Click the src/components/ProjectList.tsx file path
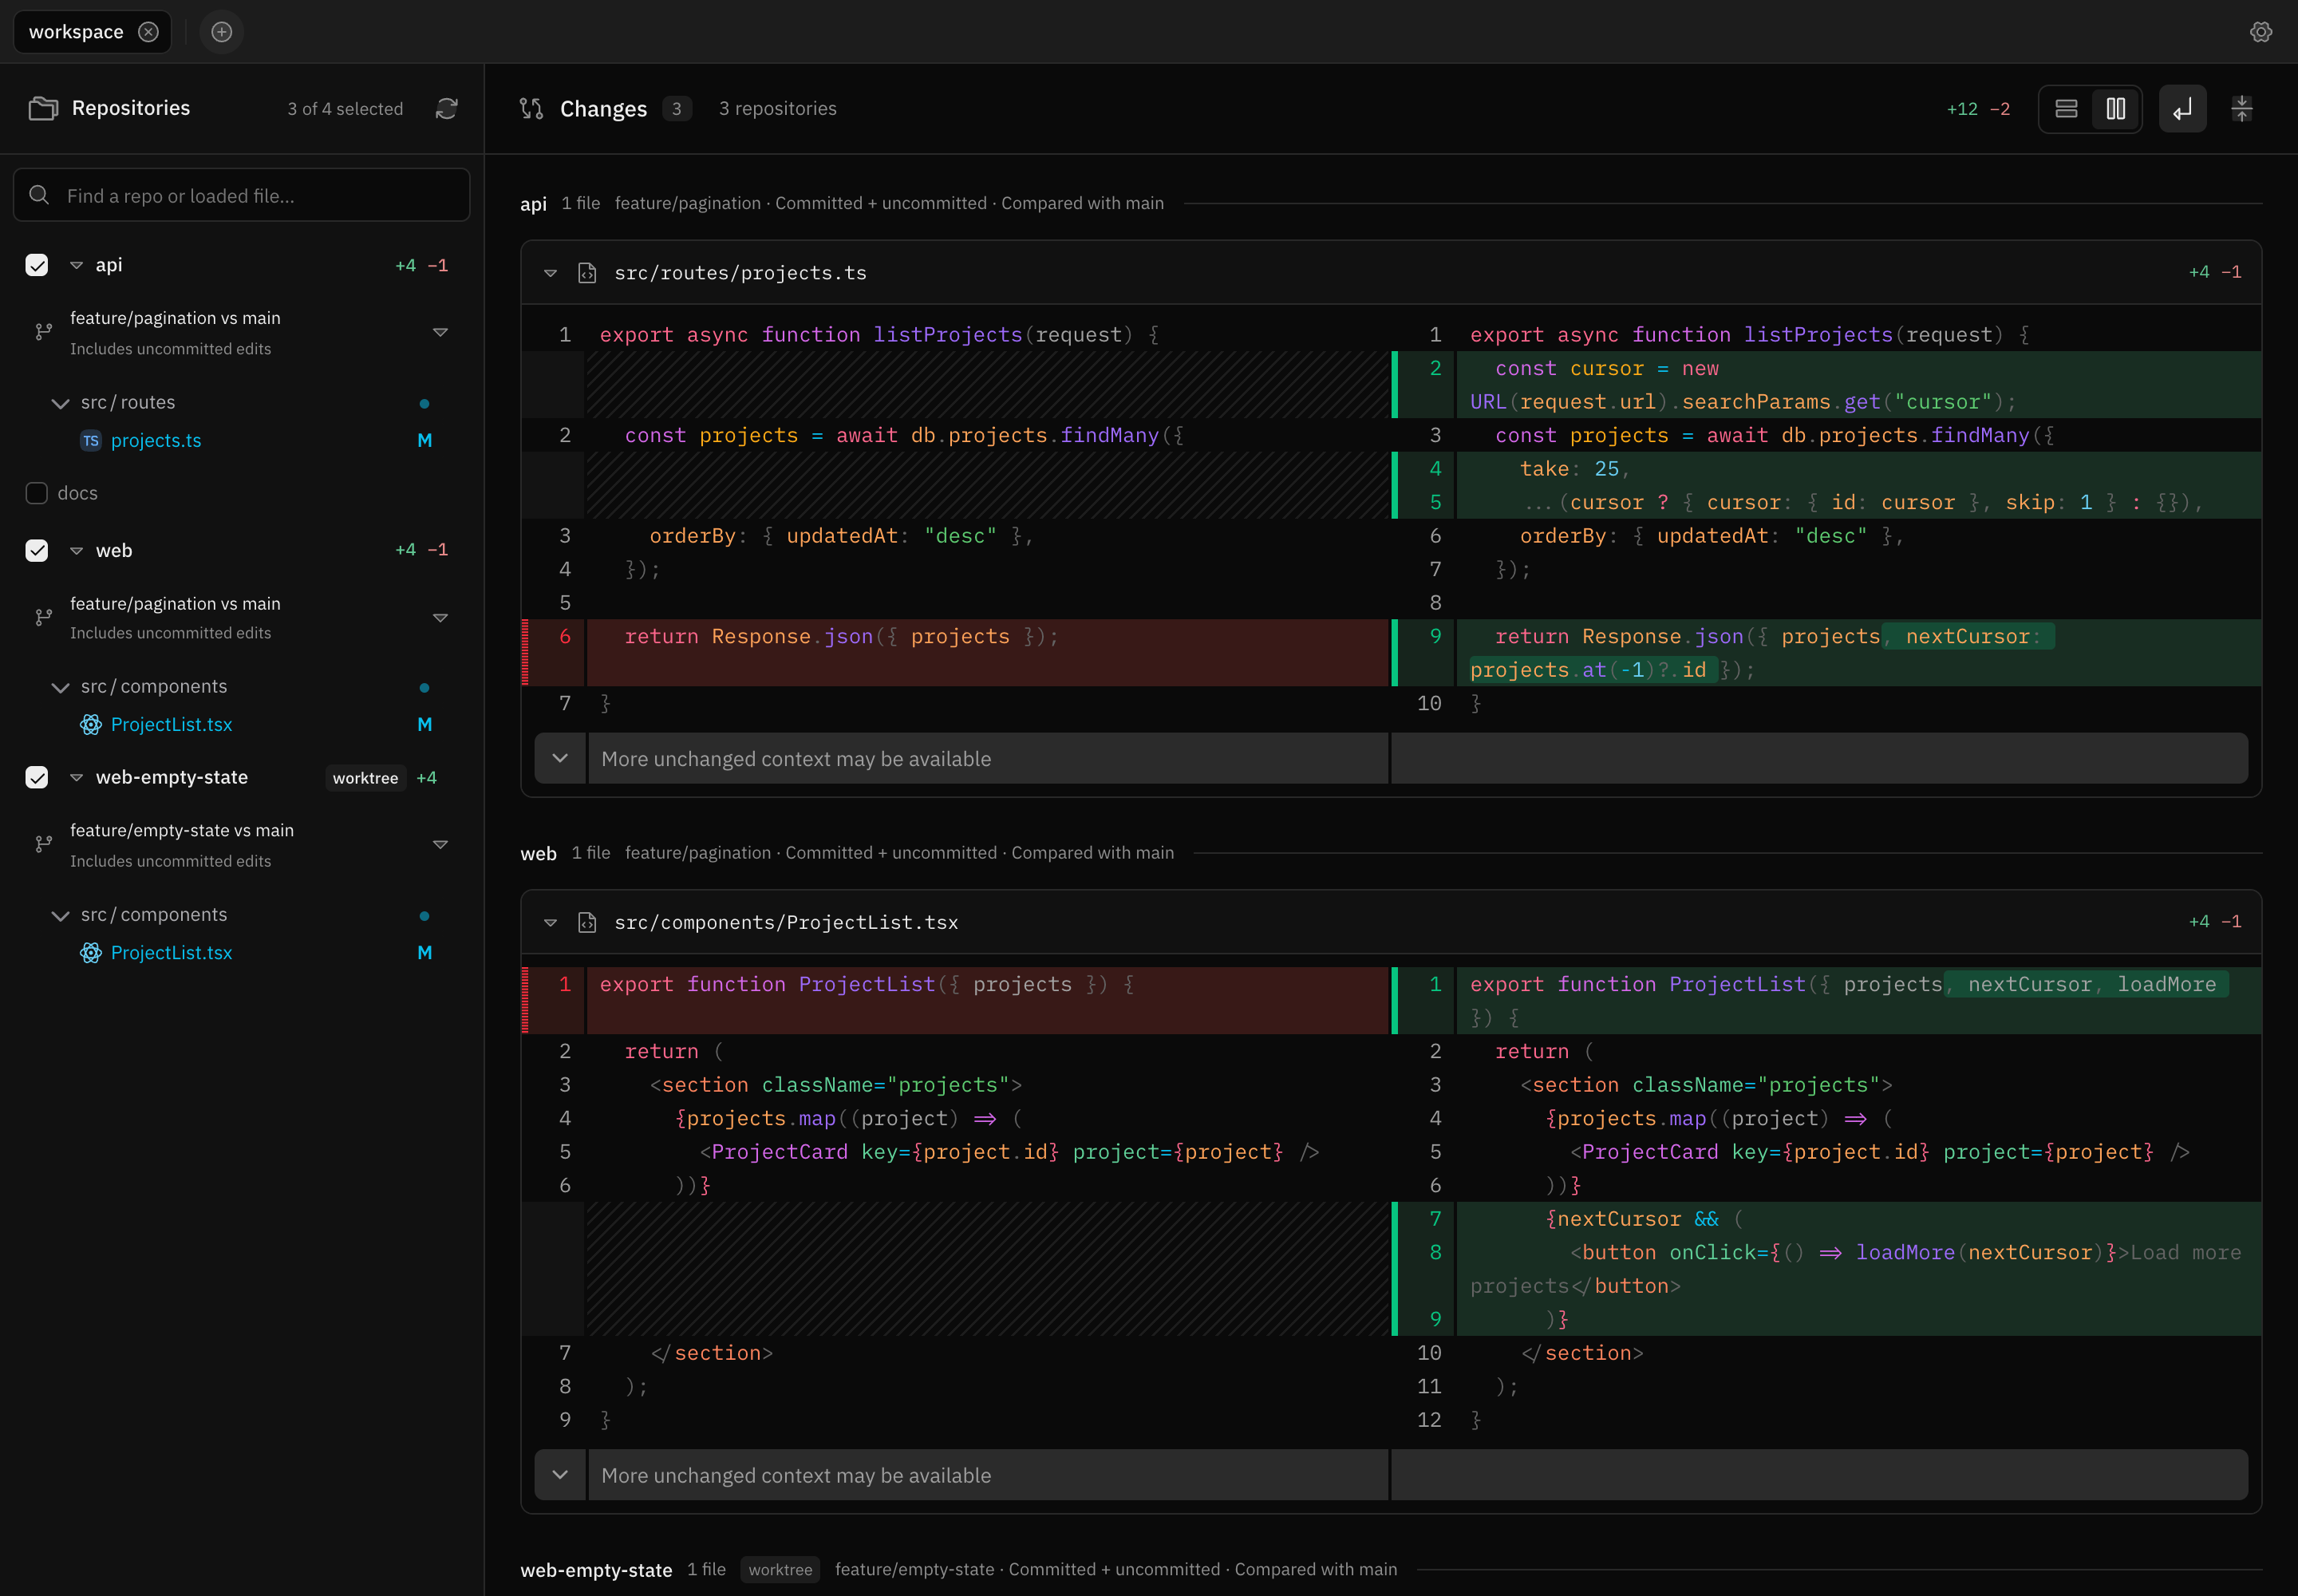The width and height of the screenshot is (2298, 1596). coord(786,922)
